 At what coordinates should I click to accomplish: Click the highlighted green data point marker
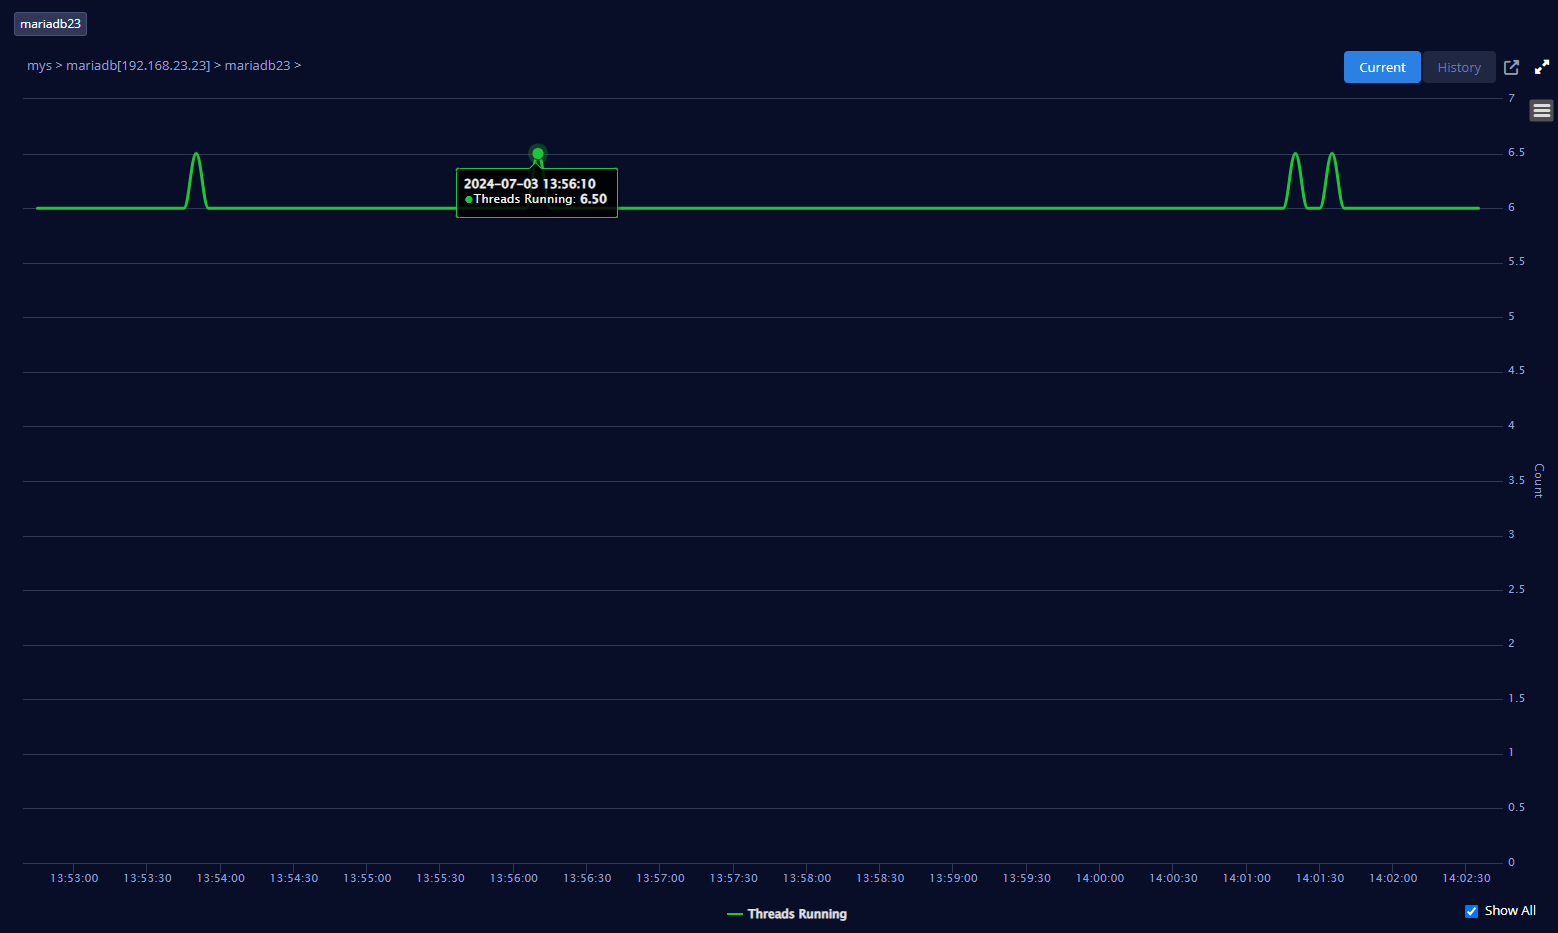point(538,154)
